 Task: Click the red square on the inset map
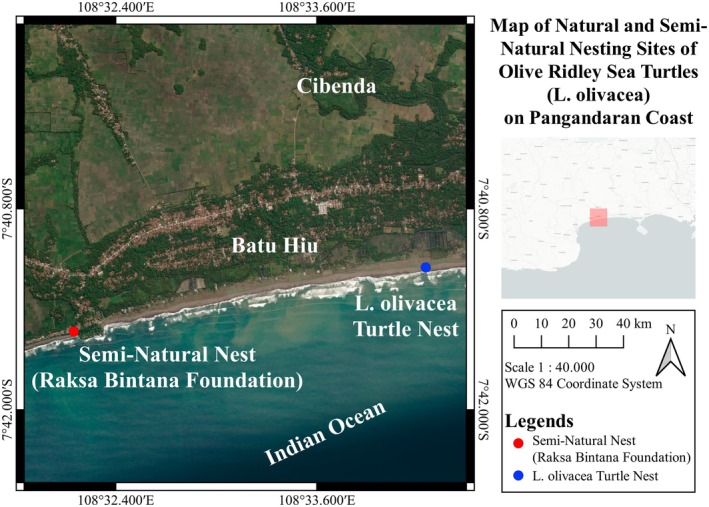(x=598, y=217)
